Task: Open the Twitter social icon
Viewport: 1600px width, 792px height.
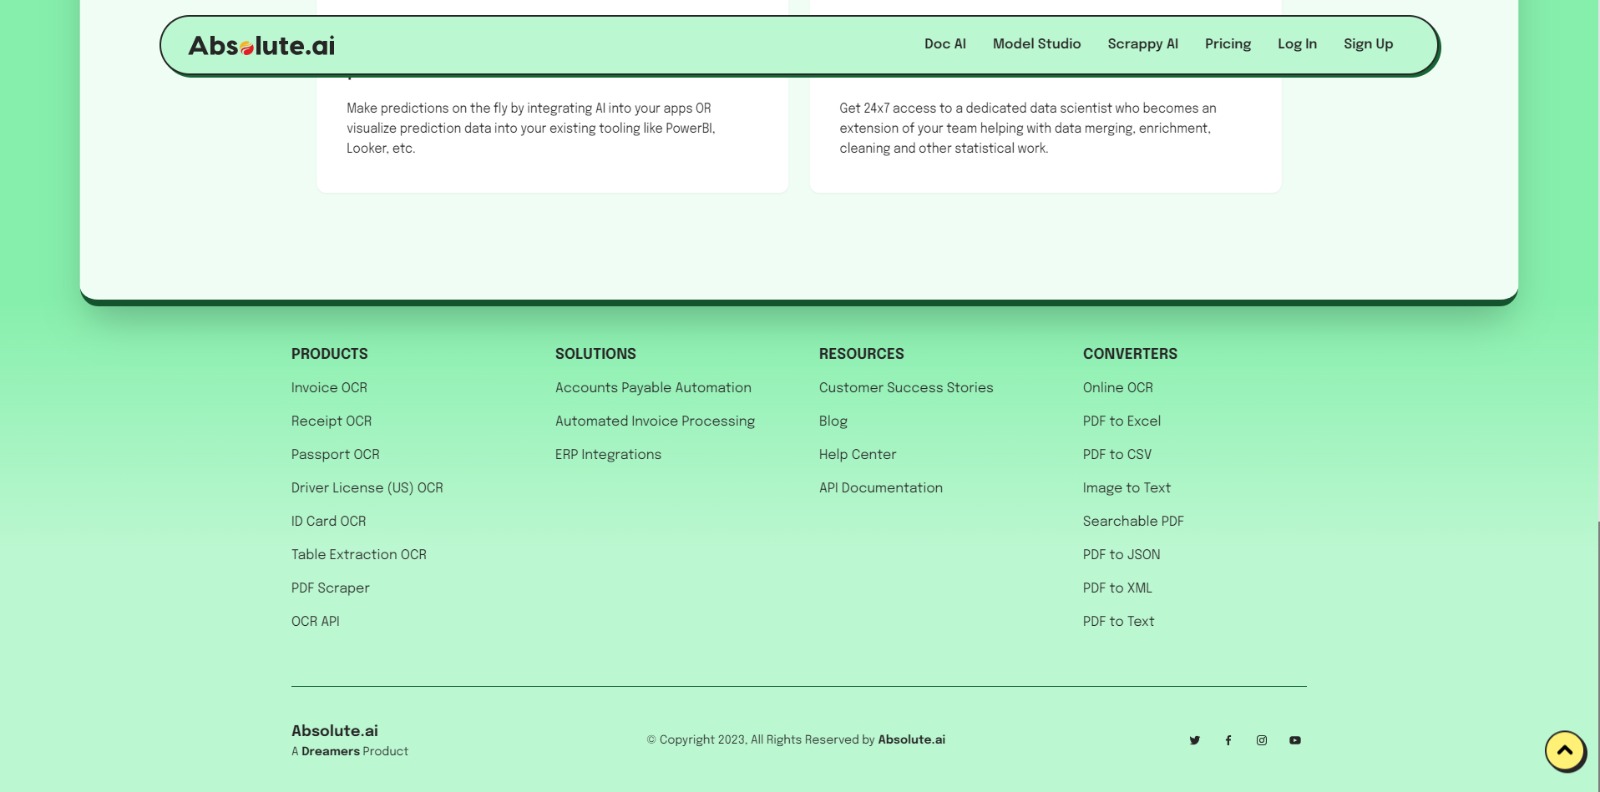Action: 1194,740
